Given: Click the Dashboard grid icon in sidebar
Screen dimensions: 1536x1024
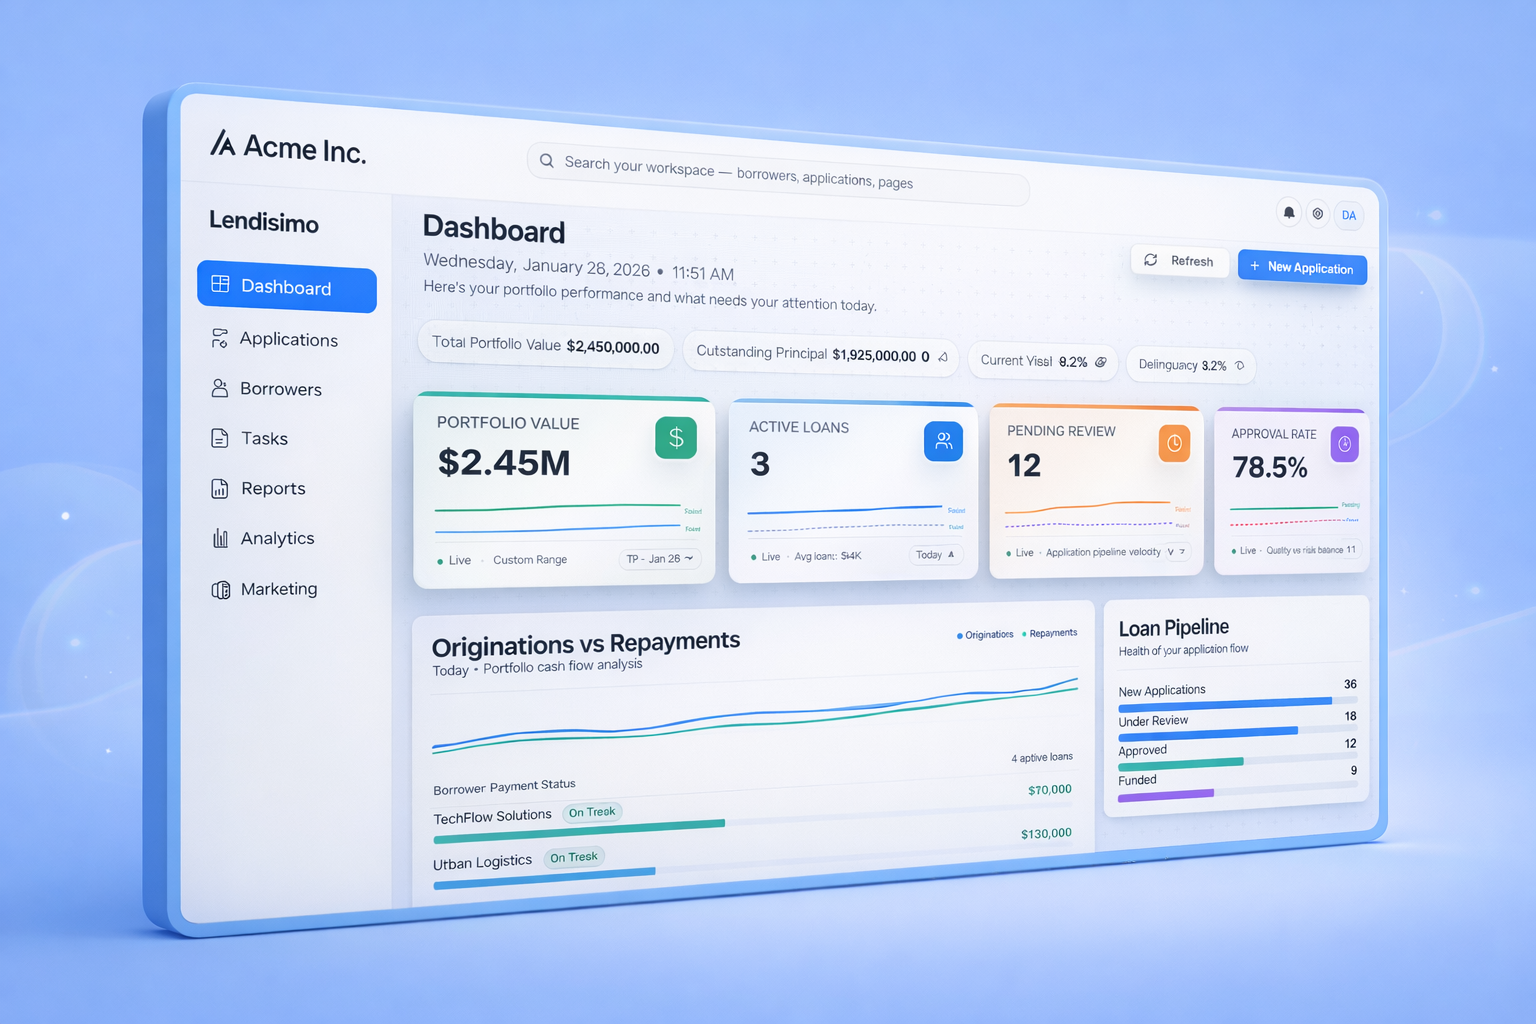Looking at the screenshot, I should coord(220,284).
